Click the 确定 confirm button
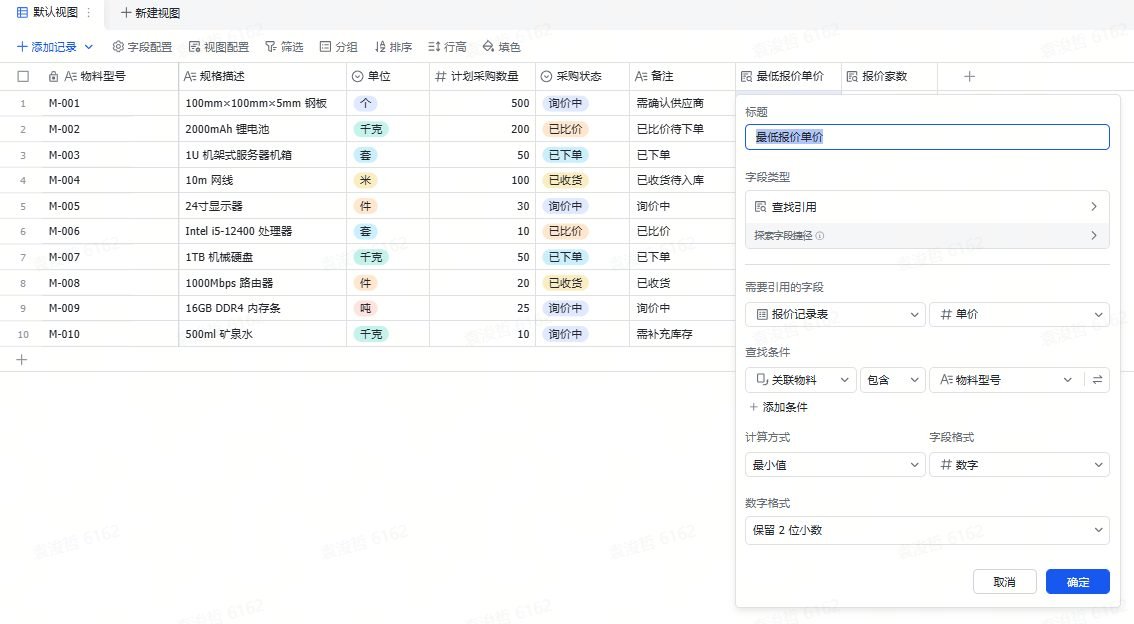 [1078, 582]
